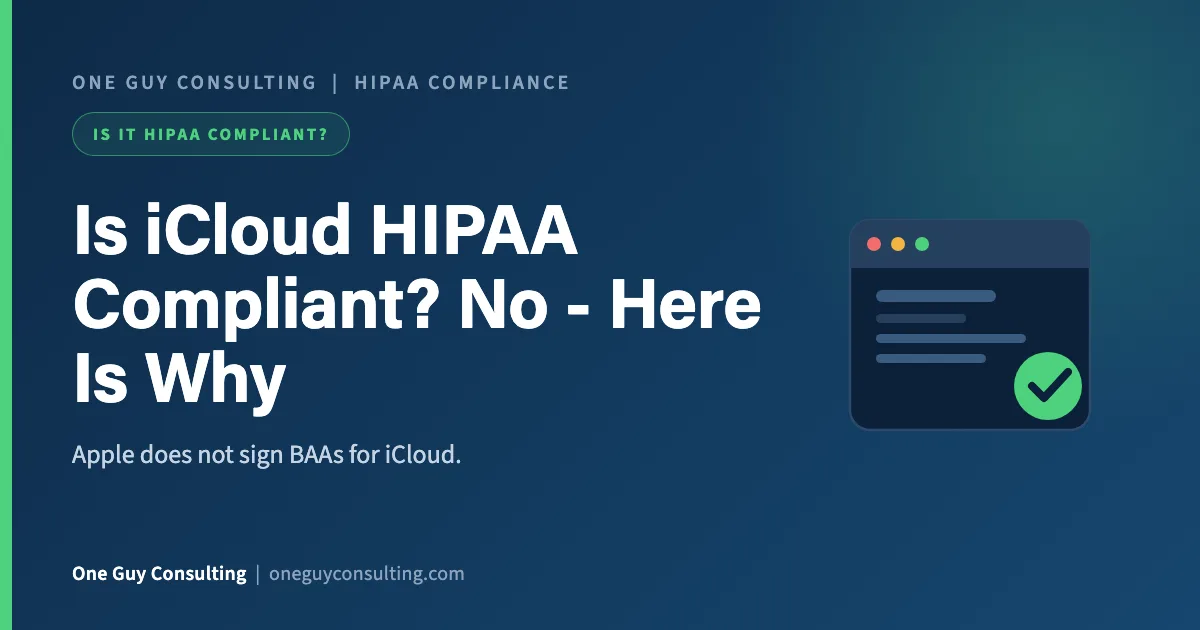Click the bold "One Guy Consulting" footer text
This screenshot has width=1200, height=630.
(x=159, y=574)
